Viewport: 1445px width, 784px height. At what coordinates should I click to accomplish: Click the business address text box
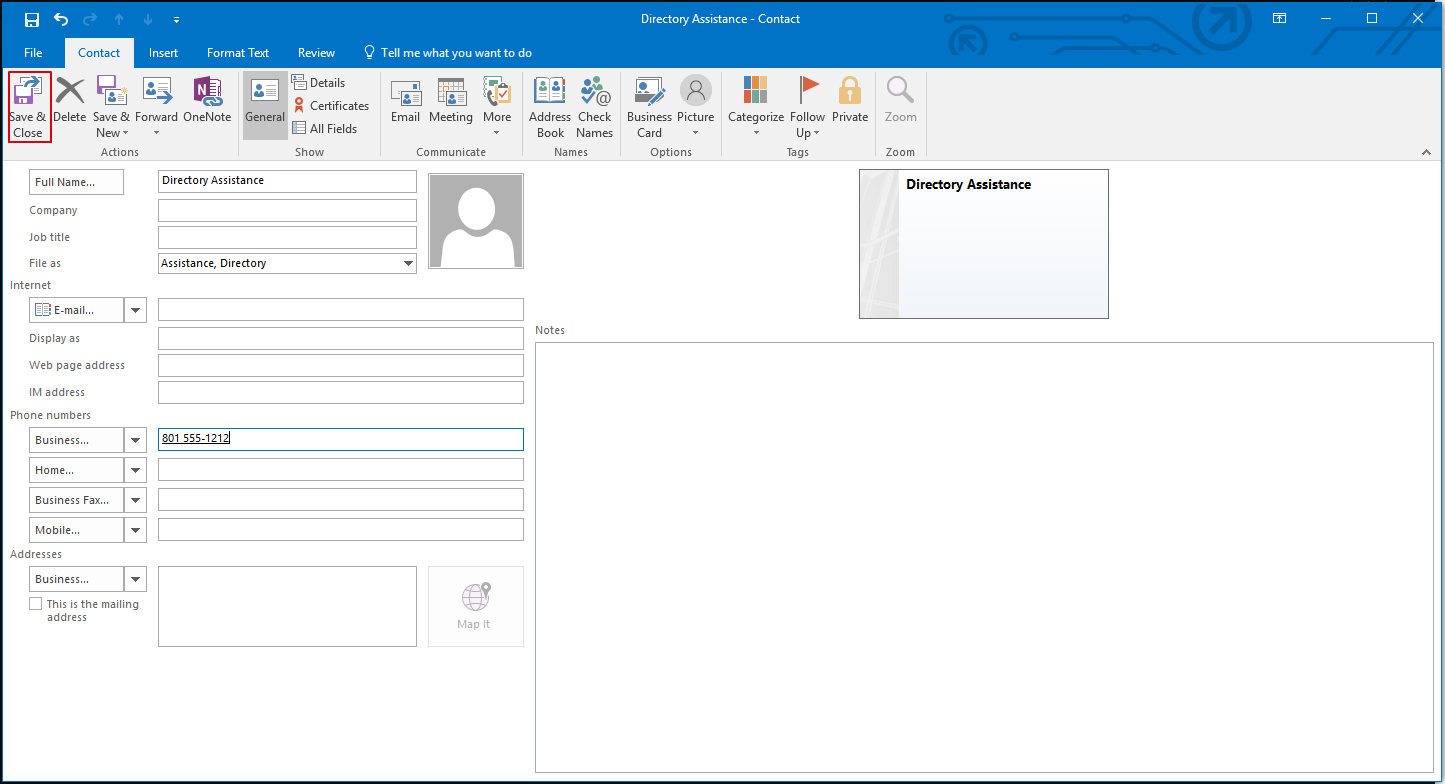287,606
